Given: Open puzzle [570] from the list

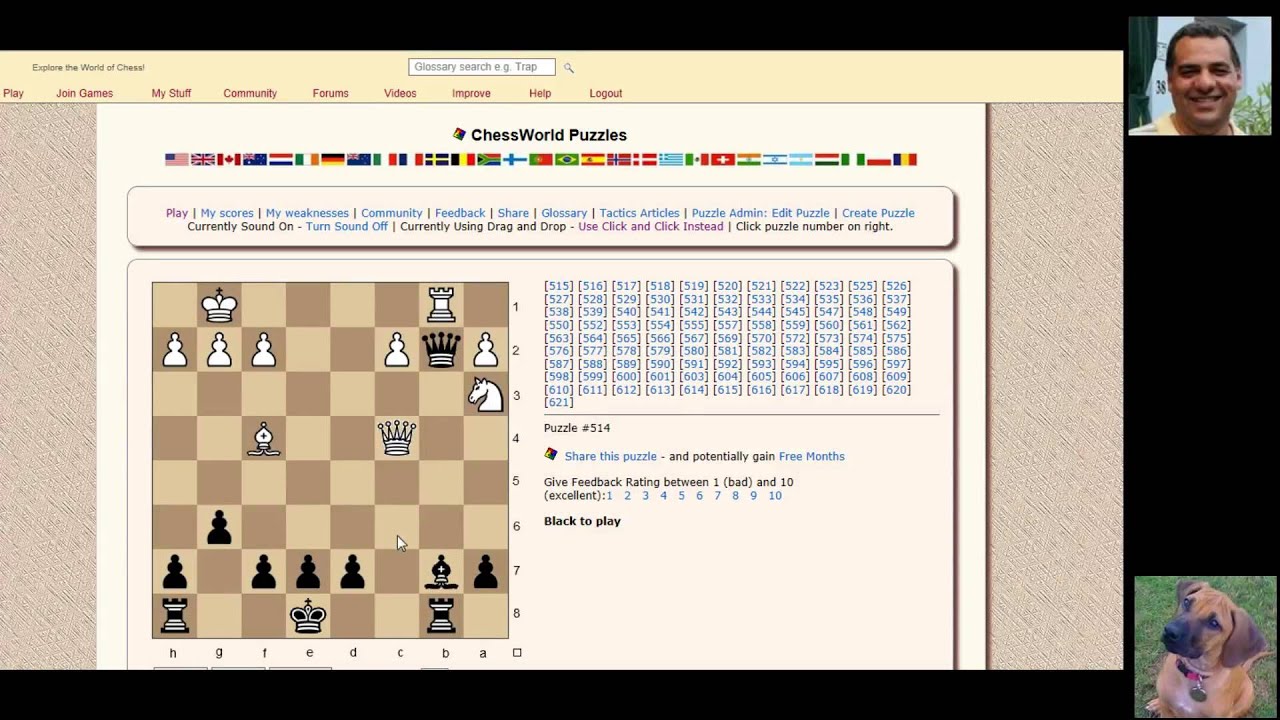Looking at the screenshot, I should pos(761,338).
